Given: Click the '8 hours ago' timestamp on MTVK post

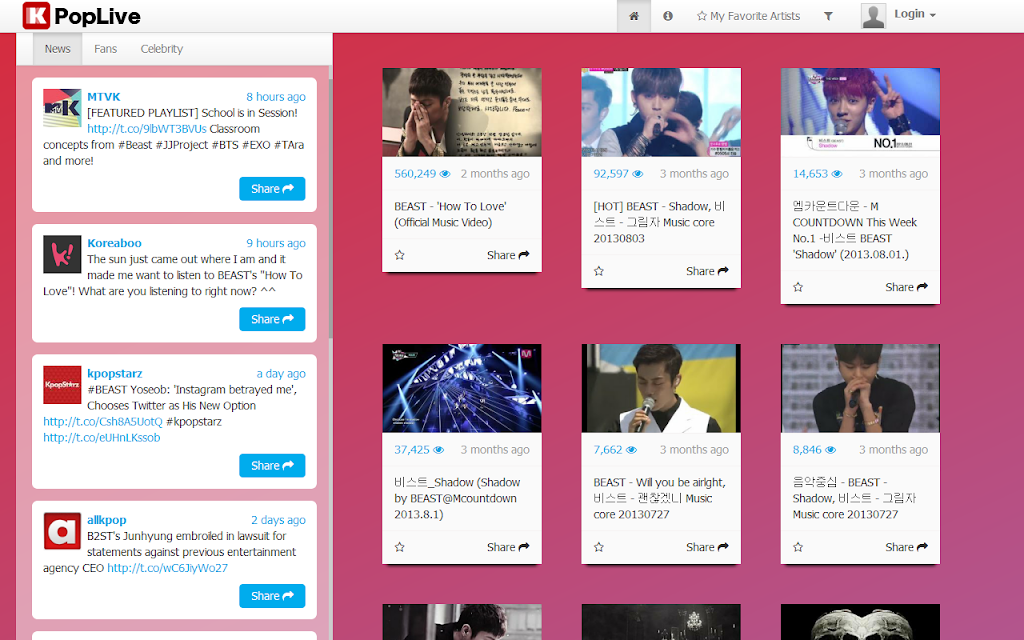Looking at the screenshot, I should point(276,97).
